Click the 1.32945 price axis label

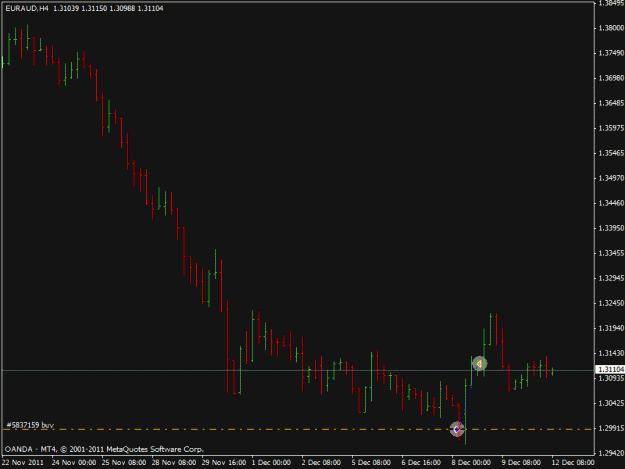pos(611,278)
